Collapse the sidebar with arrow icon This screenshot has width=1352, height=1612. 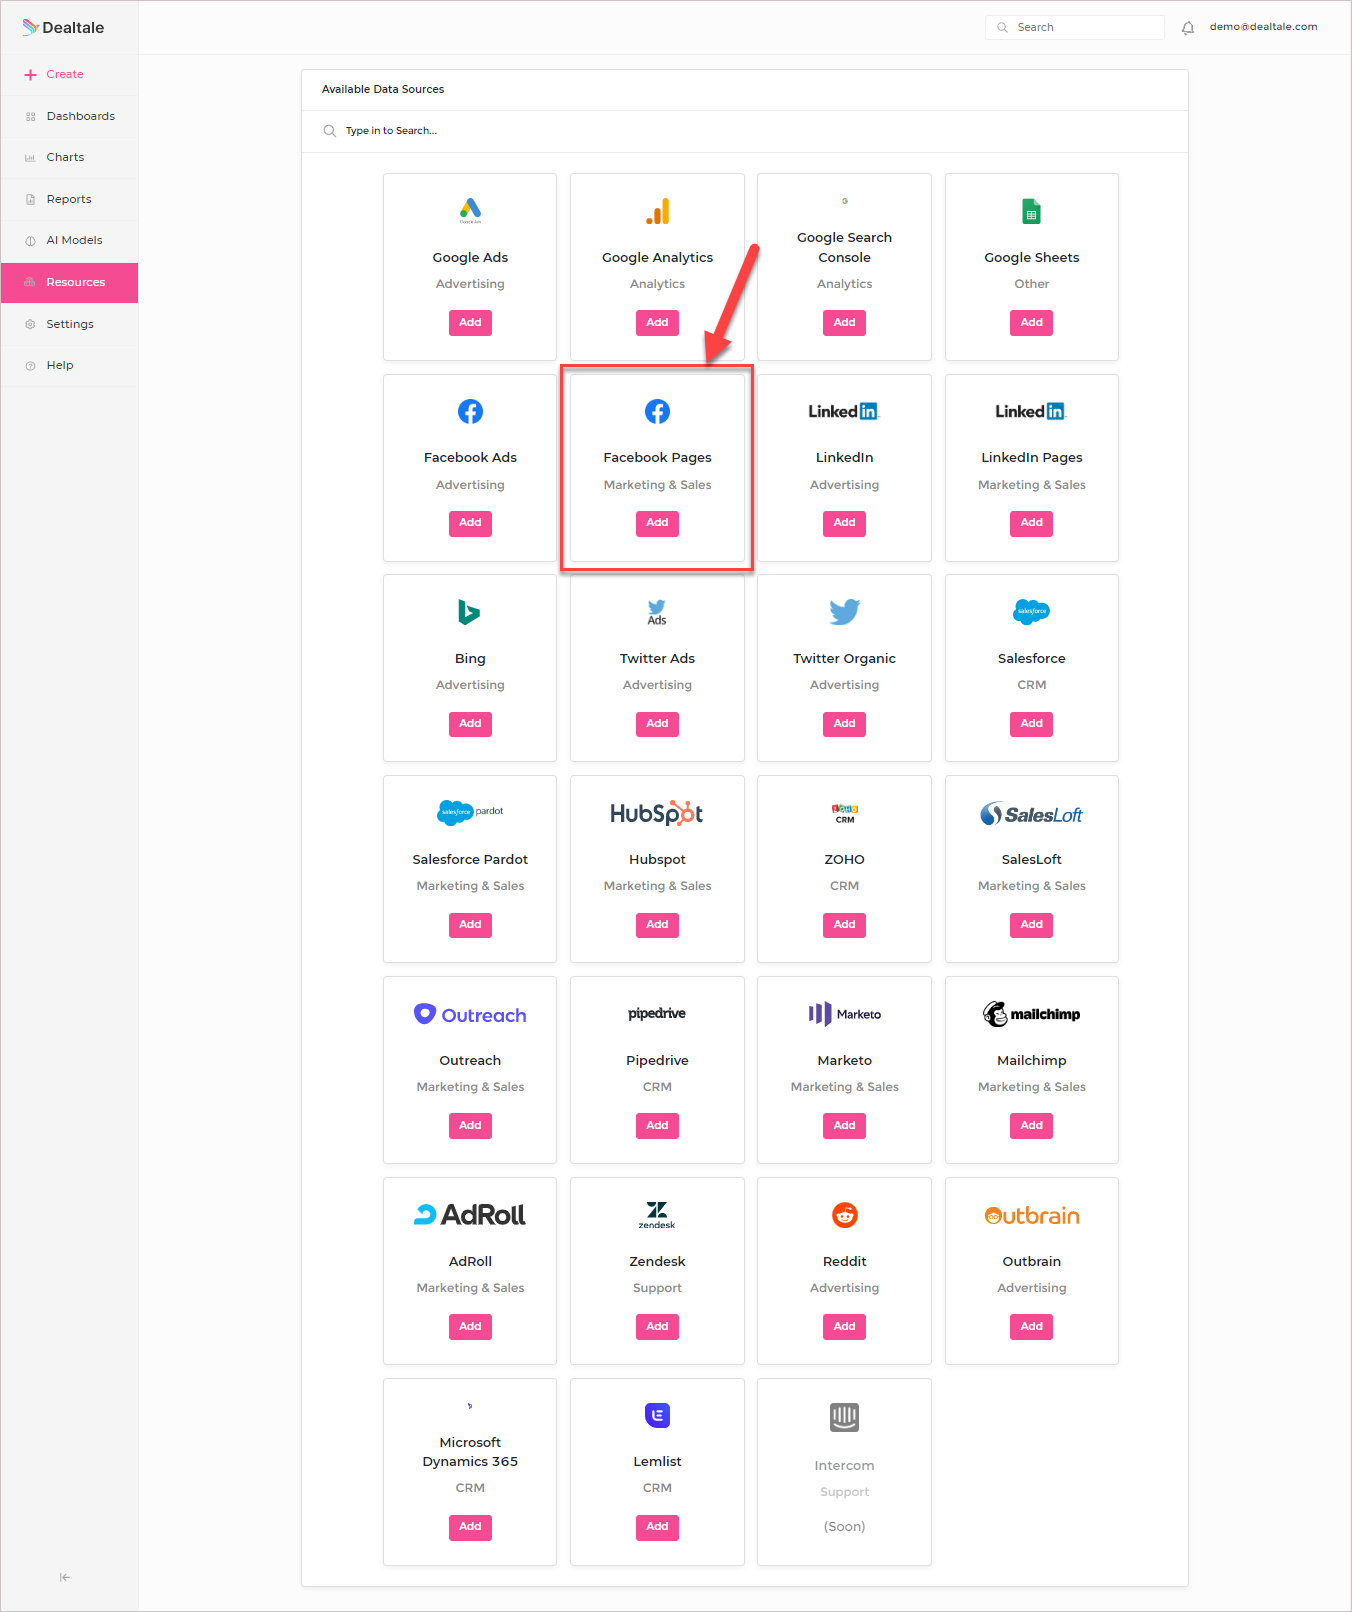coord(65,1577)
